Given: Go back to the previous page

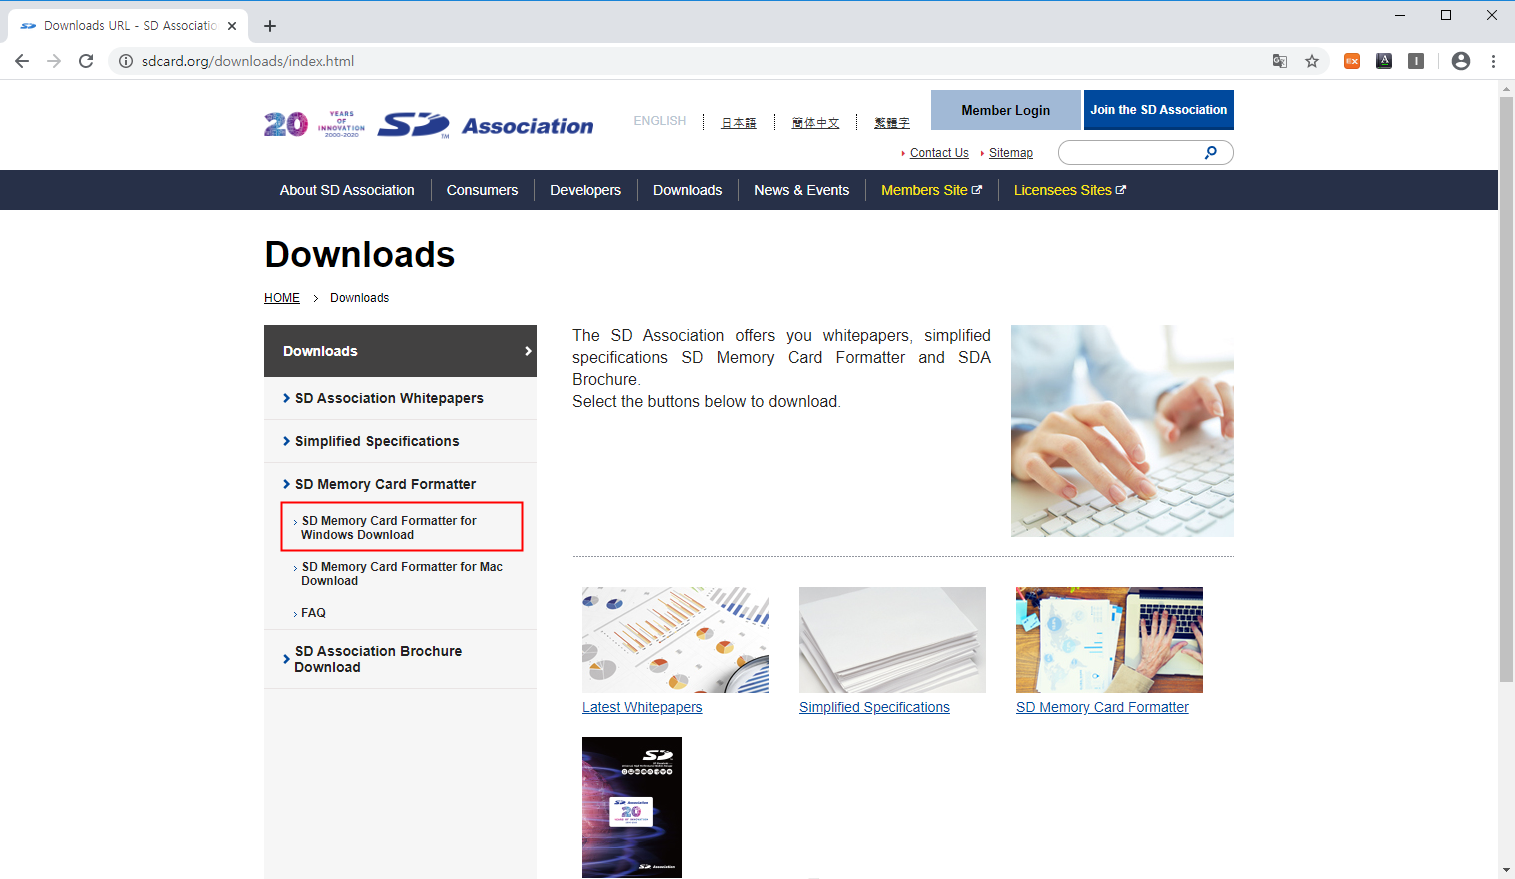Looking at the screenshot, I should 22,61.
